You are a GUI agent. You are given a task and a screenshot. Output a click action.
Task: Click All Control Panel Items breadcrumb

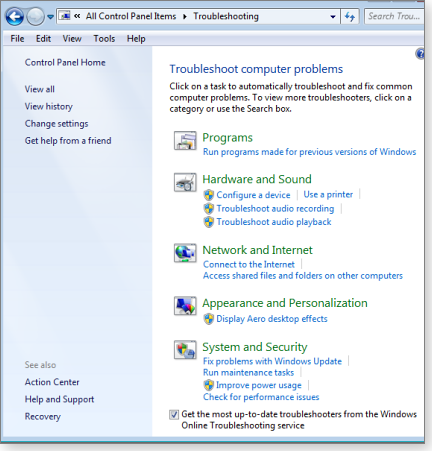[x=131, y=16]
